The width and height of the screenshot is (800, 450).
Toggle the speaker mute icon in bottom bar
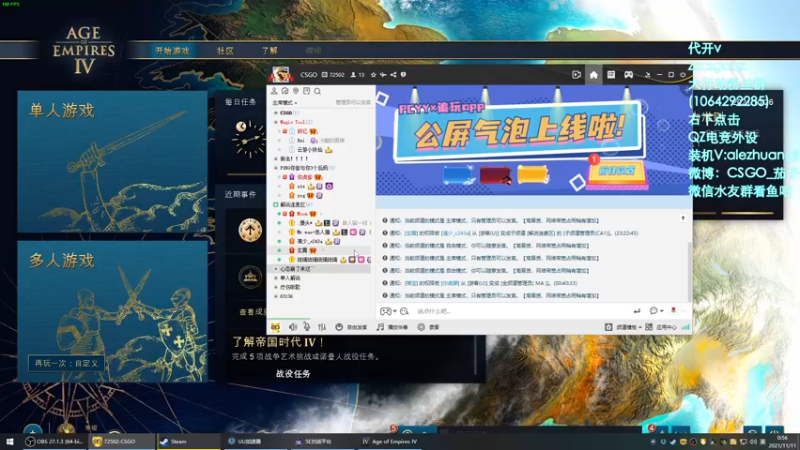(x=293, y=327)
